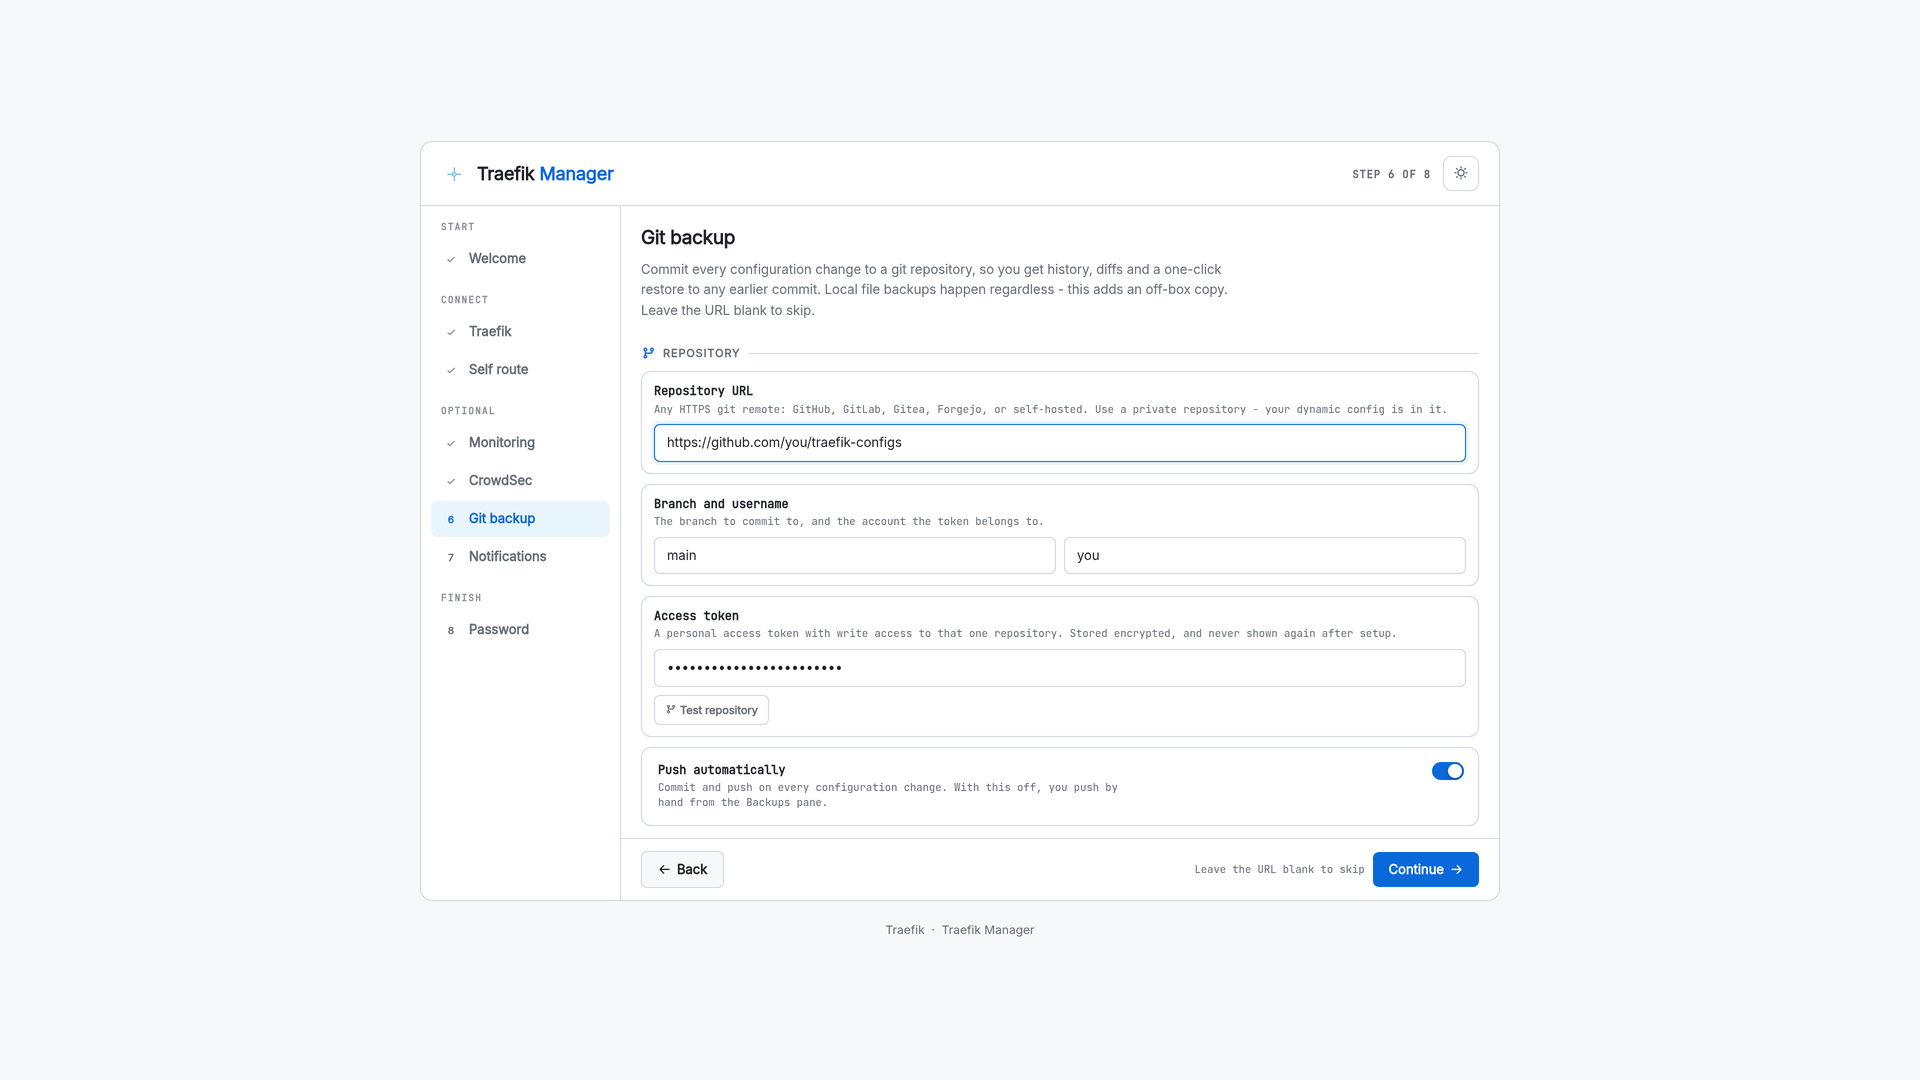Click the footer Traefik text
This screenshot has height=1080, width=1920.
(904, 930)
